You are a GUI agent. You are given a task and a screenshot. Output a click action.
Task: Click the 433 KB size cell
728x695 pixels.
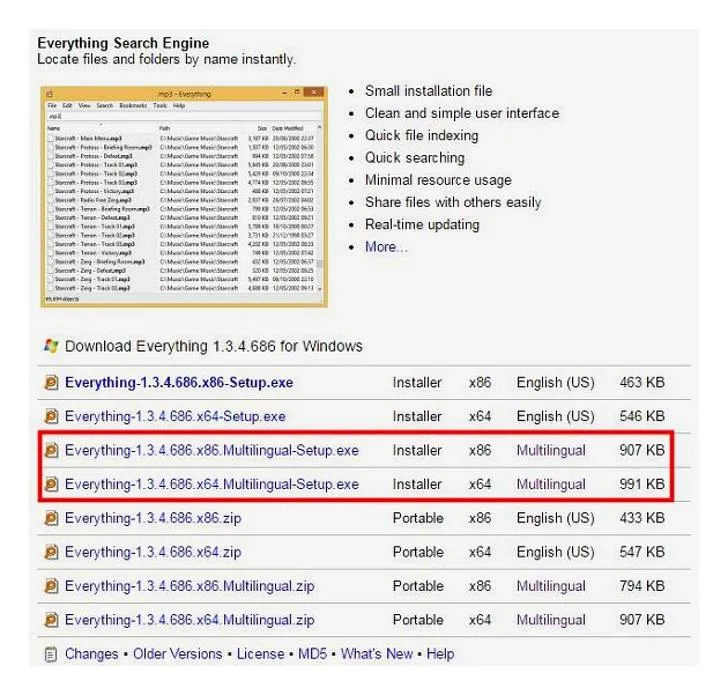[x=642, y=518]
